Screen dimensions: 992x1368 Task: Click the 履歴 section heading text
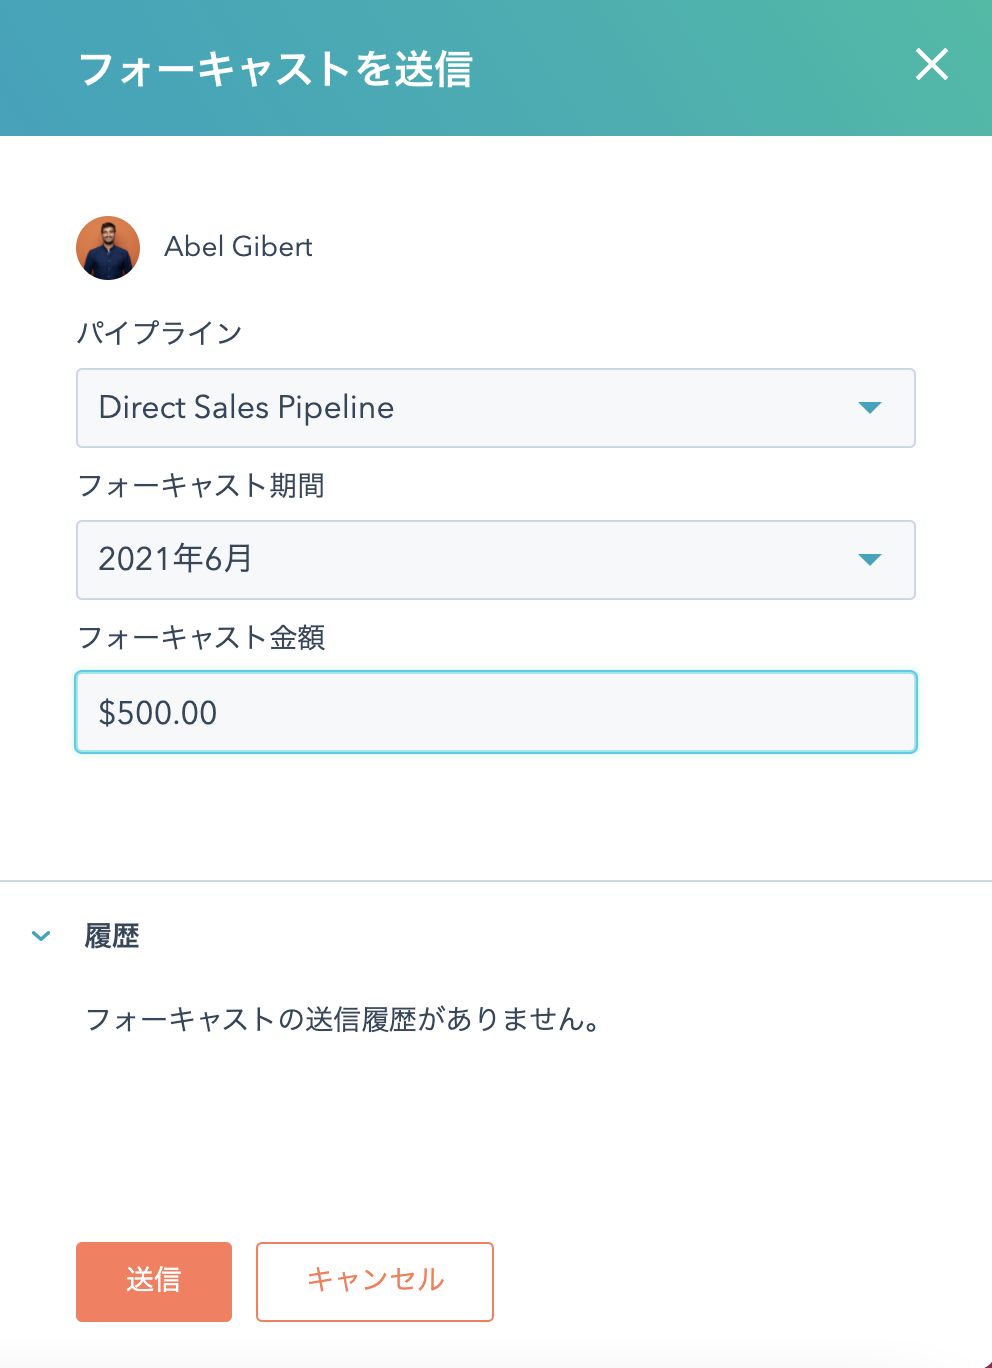pos(112,936)
